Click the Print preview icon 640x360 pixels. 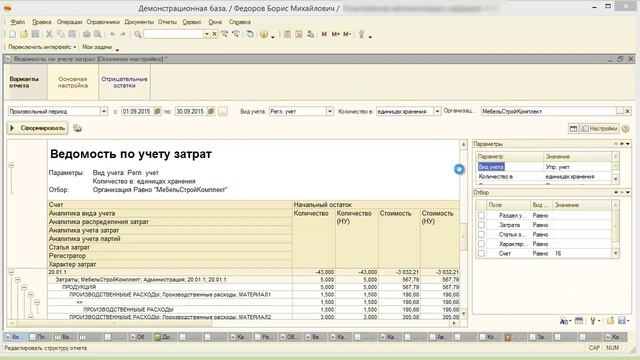tap(98, 34)
